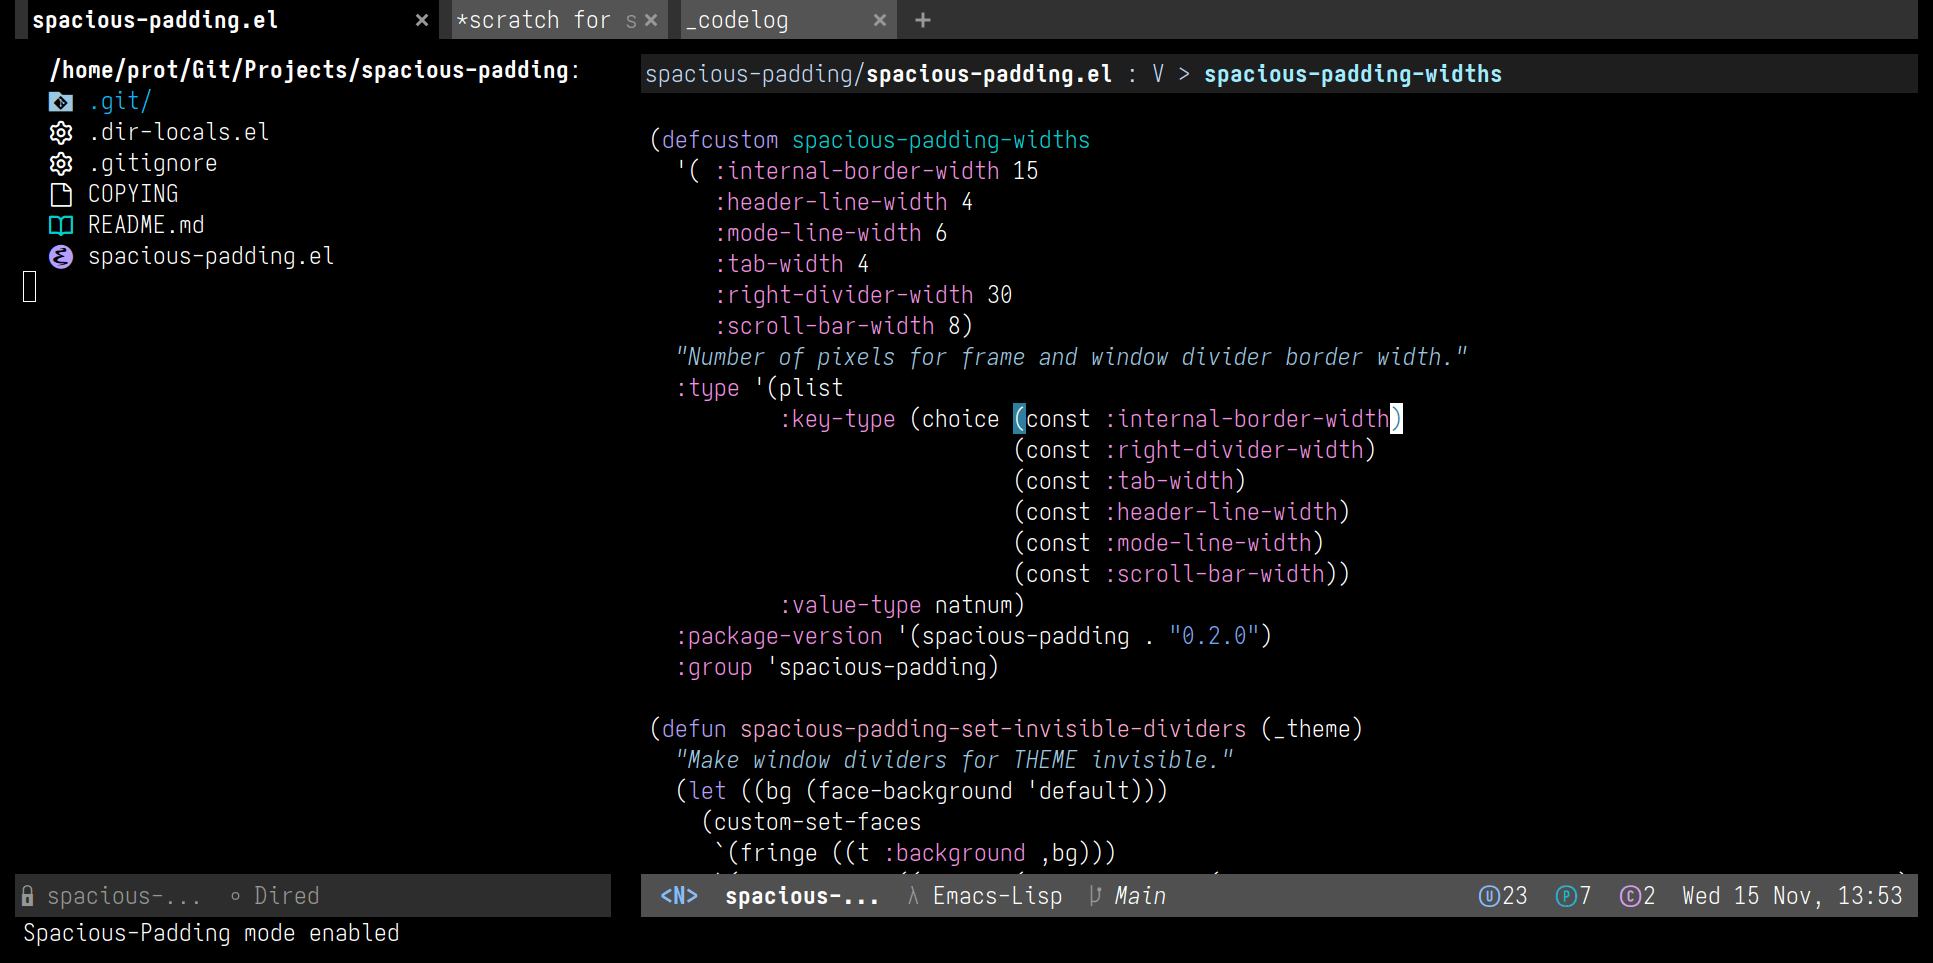Click the file icon beside COPYING

(61, 194)
